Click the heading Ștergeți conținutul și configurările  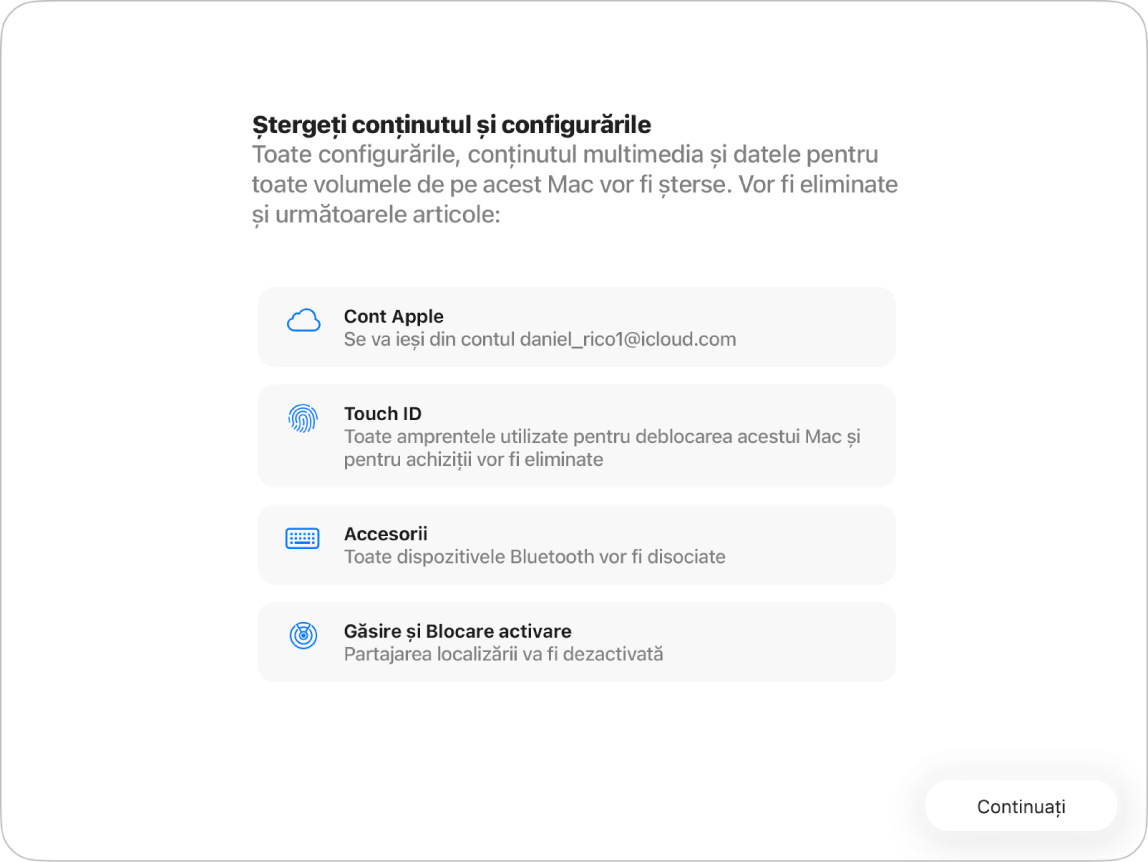pyautogui.click(x=452, y=125)
